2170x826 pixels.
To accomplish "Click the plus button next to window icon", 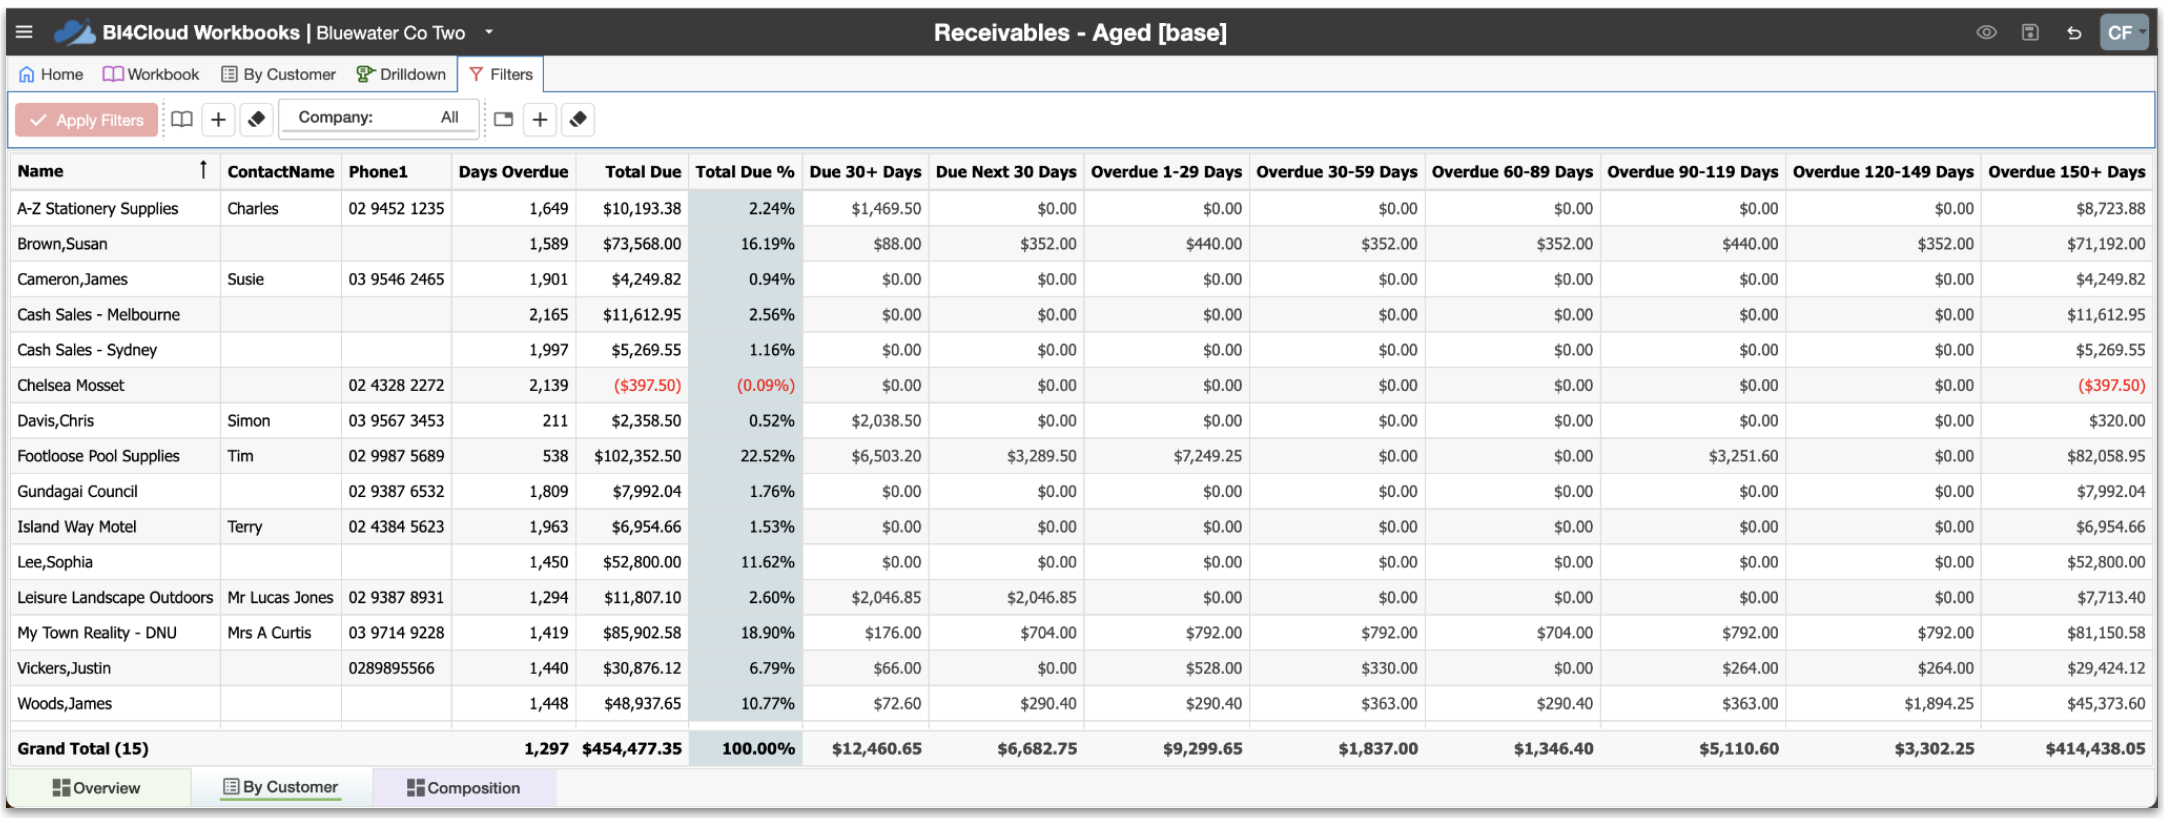I will tap(540, 119).
